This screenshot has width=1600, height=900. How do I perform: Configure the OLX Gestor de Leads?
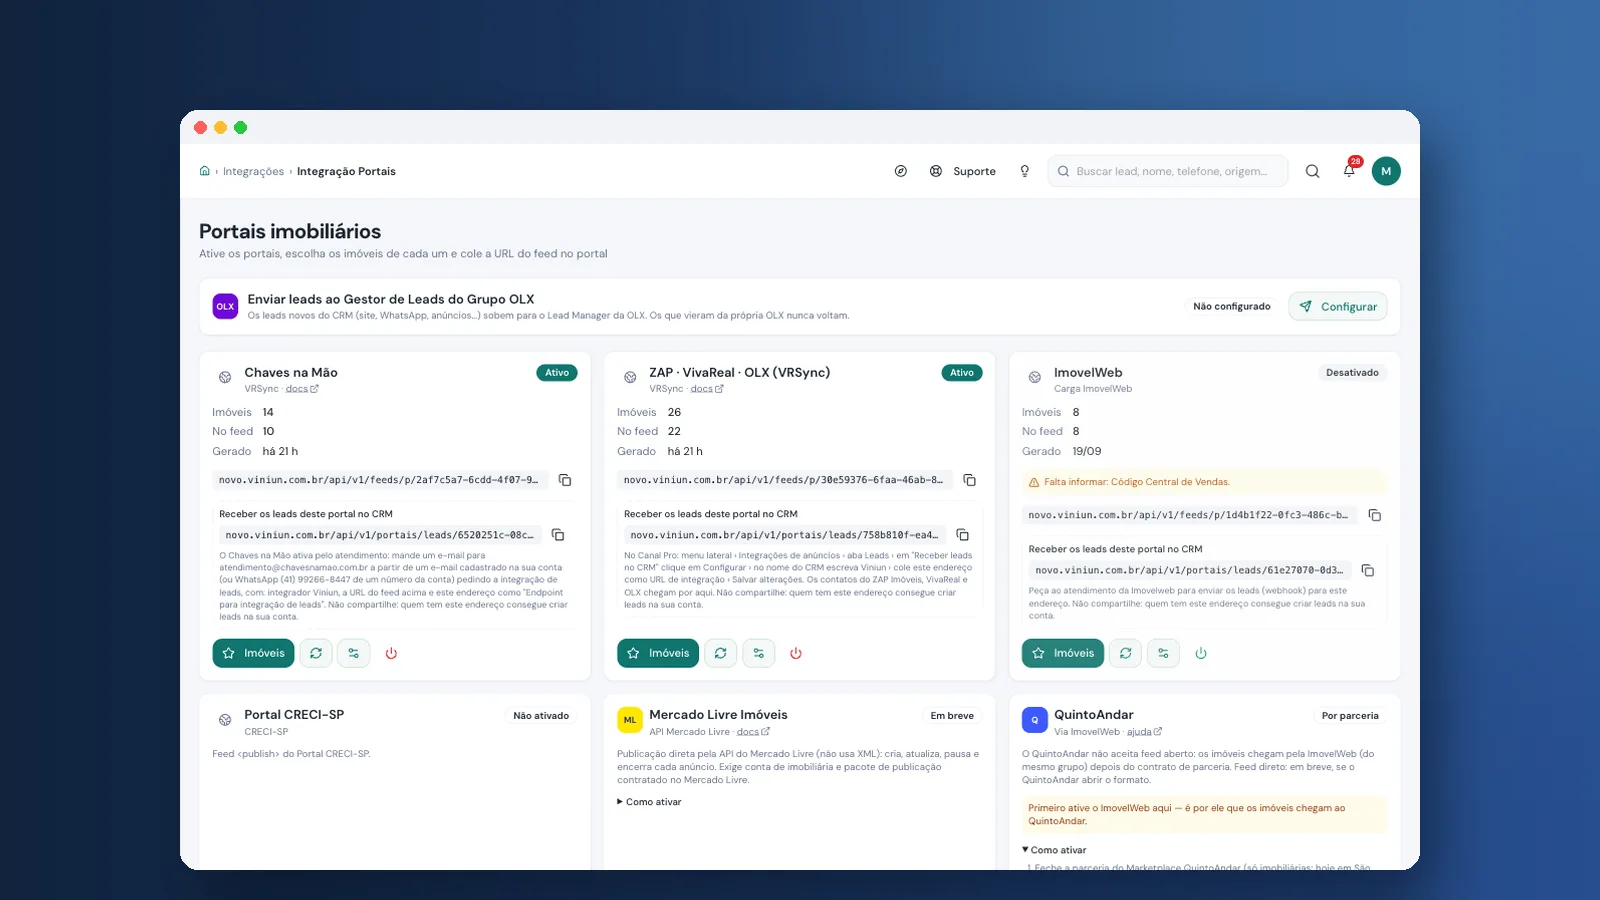[x=1338, y=307]
